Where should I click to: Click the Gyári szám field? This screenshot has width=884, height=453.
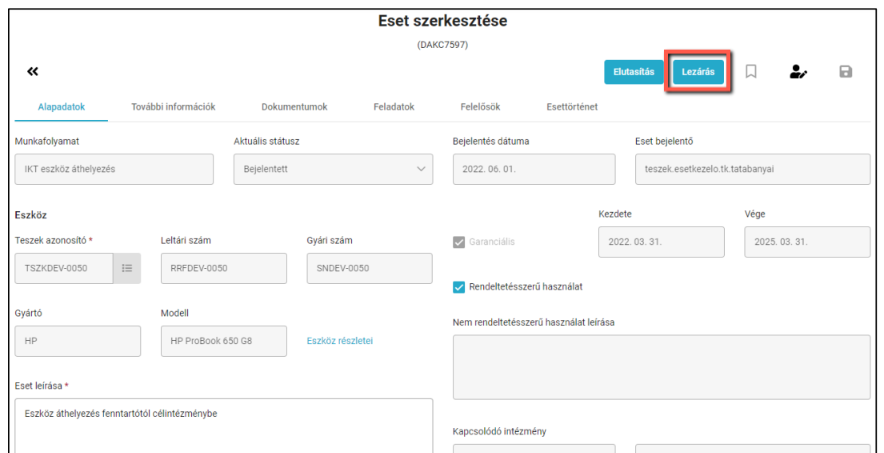[370, 268]
